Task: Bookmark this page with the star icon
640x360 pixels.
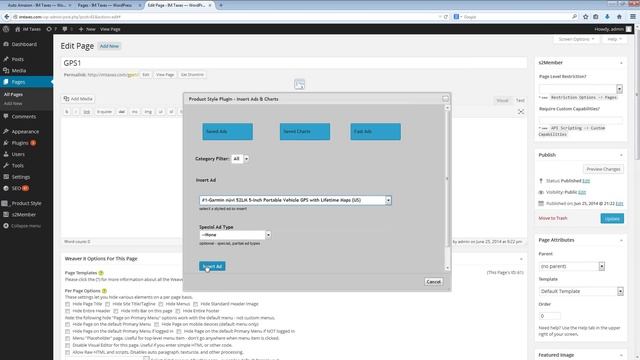Action: tap(586, 17)
